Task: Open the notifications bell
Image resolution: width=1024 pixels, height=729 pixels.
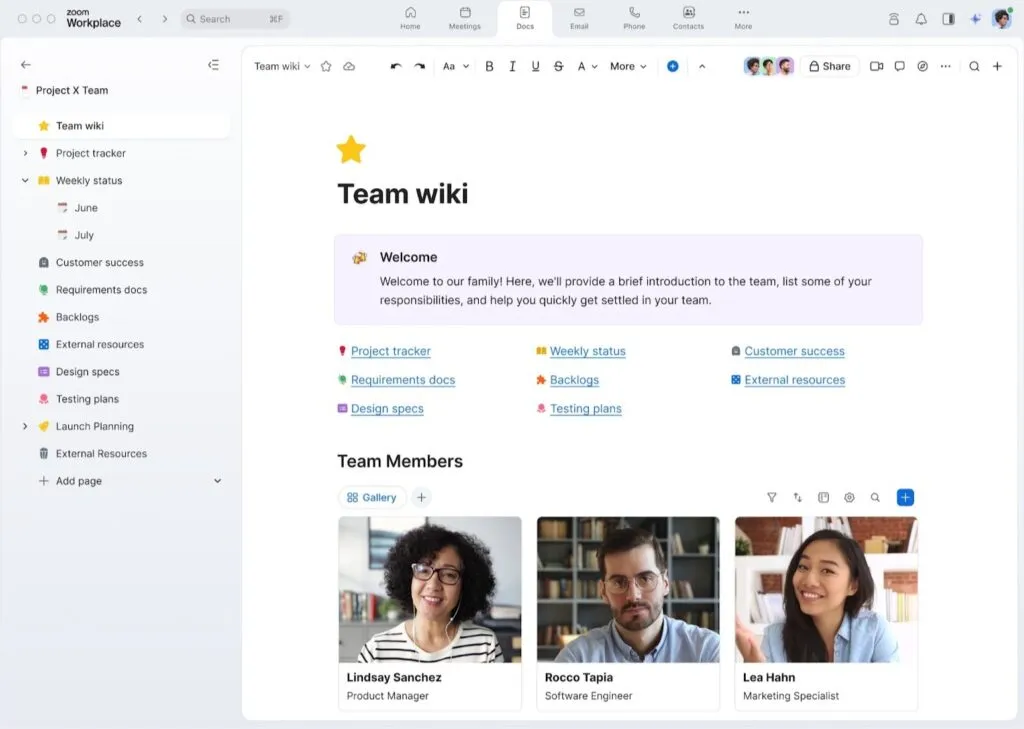Action: 921,19
